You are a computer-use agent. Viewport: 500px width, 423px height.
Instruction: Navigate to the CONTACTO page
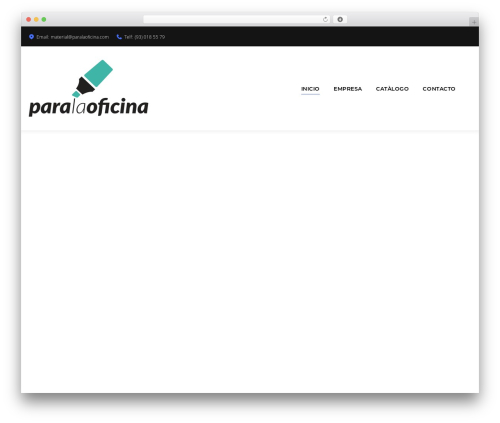point(439,89)
